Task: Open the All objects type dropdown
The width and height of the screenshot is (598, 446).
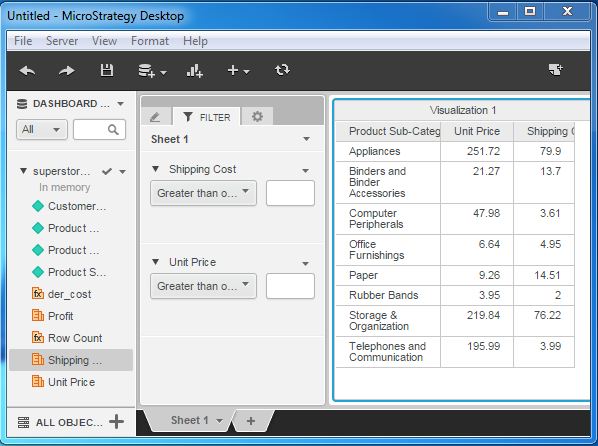Action: 42,129
